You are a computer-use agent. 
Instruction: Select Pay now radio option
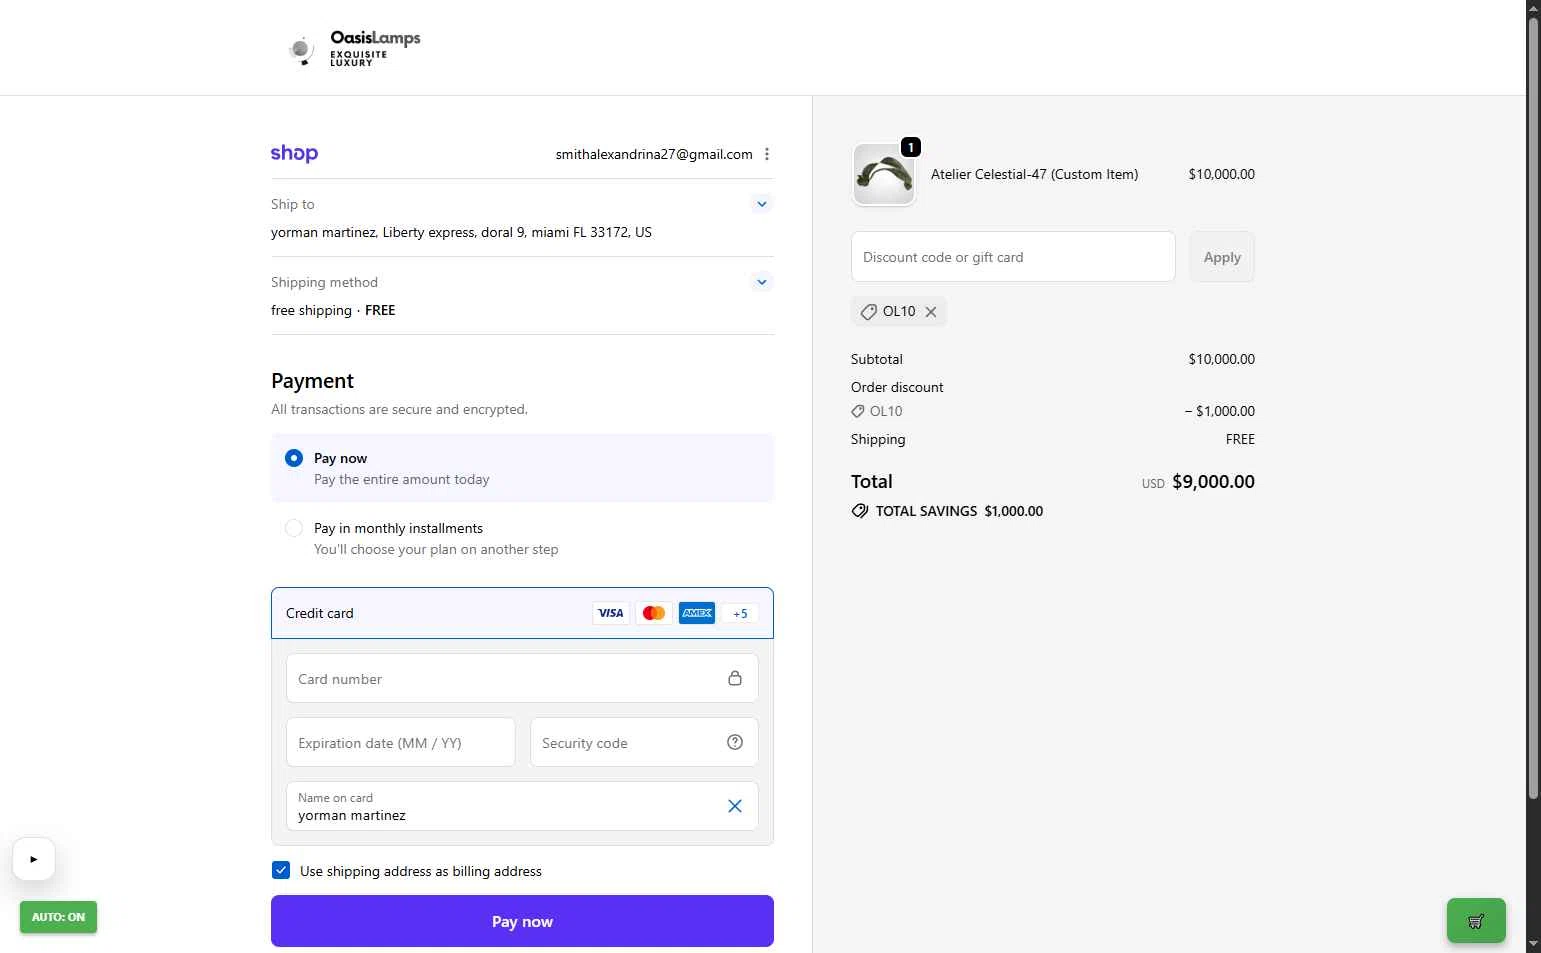pos(294,458)
